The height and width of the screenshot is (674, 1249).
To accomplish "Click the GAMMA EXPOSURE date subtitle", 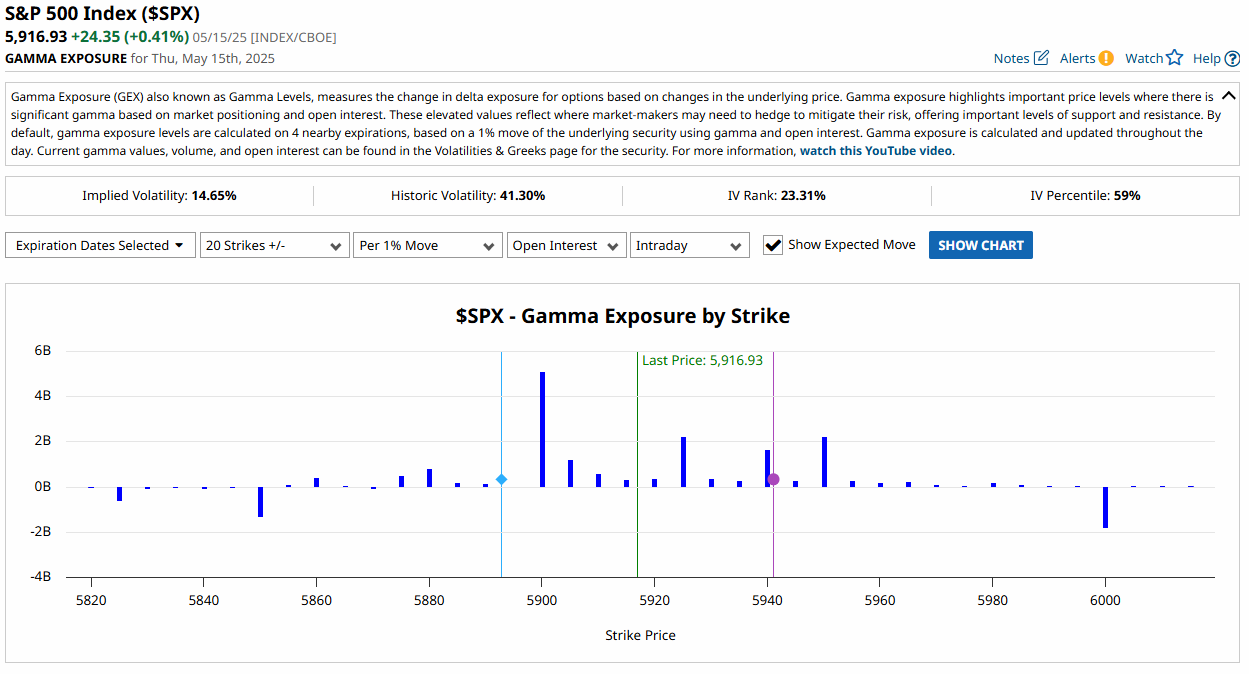I will (x=140, y=58).
